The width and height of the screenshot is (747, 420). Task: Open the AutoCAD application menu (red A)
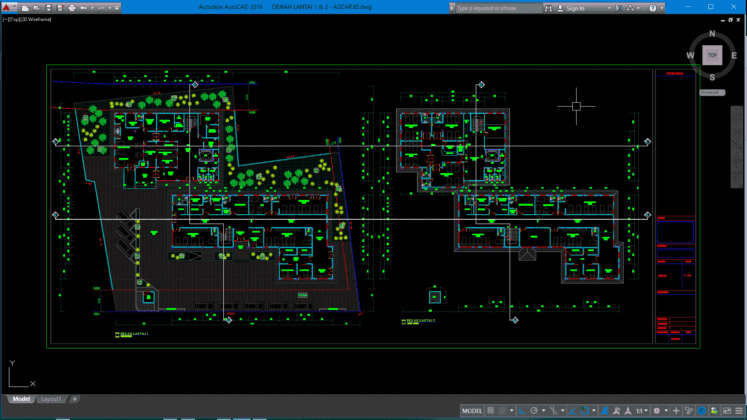[x=8, y=8]
